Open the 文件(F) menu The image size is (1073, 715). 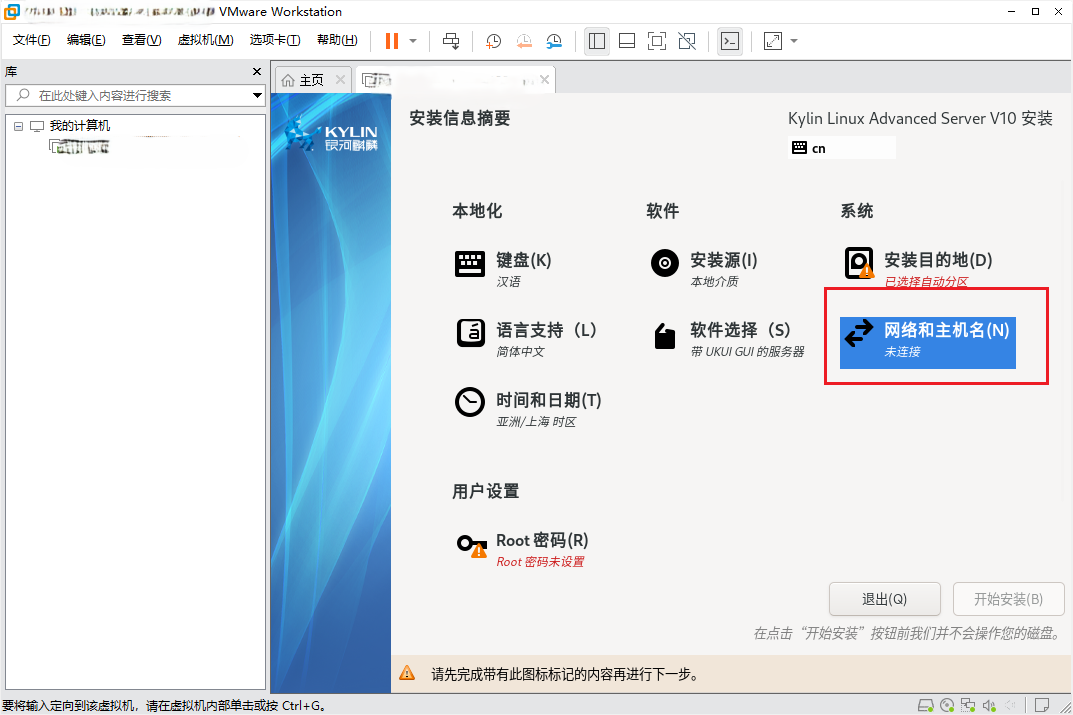[x=31, y=40]
